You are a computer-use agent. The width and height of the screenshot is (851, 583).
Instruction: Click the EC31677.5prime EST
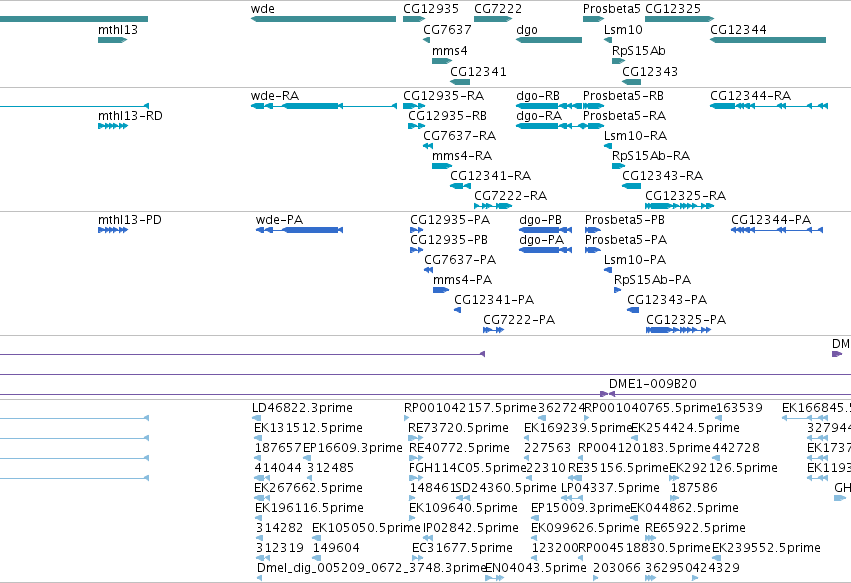(x=416, y=559)
